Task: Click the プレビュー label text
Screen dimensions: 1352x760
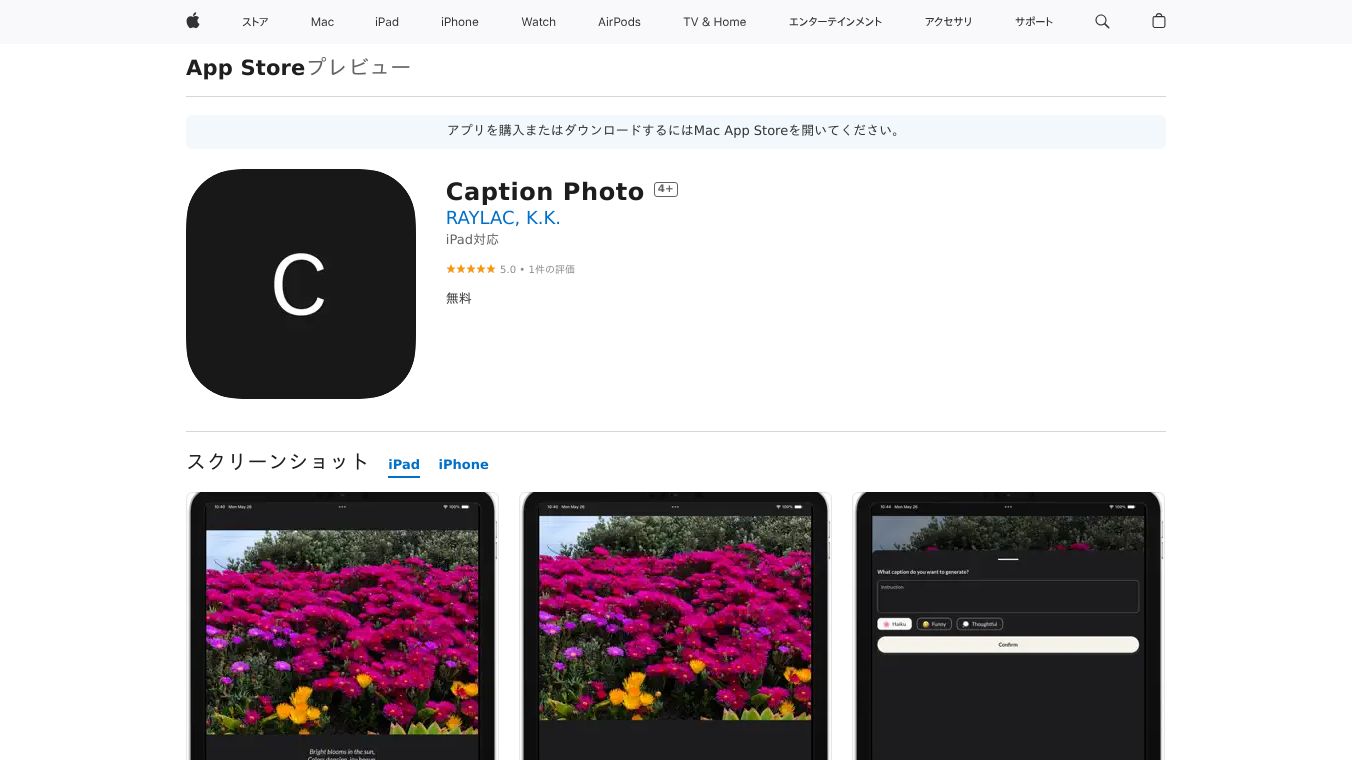Action: tap(358, 68)
